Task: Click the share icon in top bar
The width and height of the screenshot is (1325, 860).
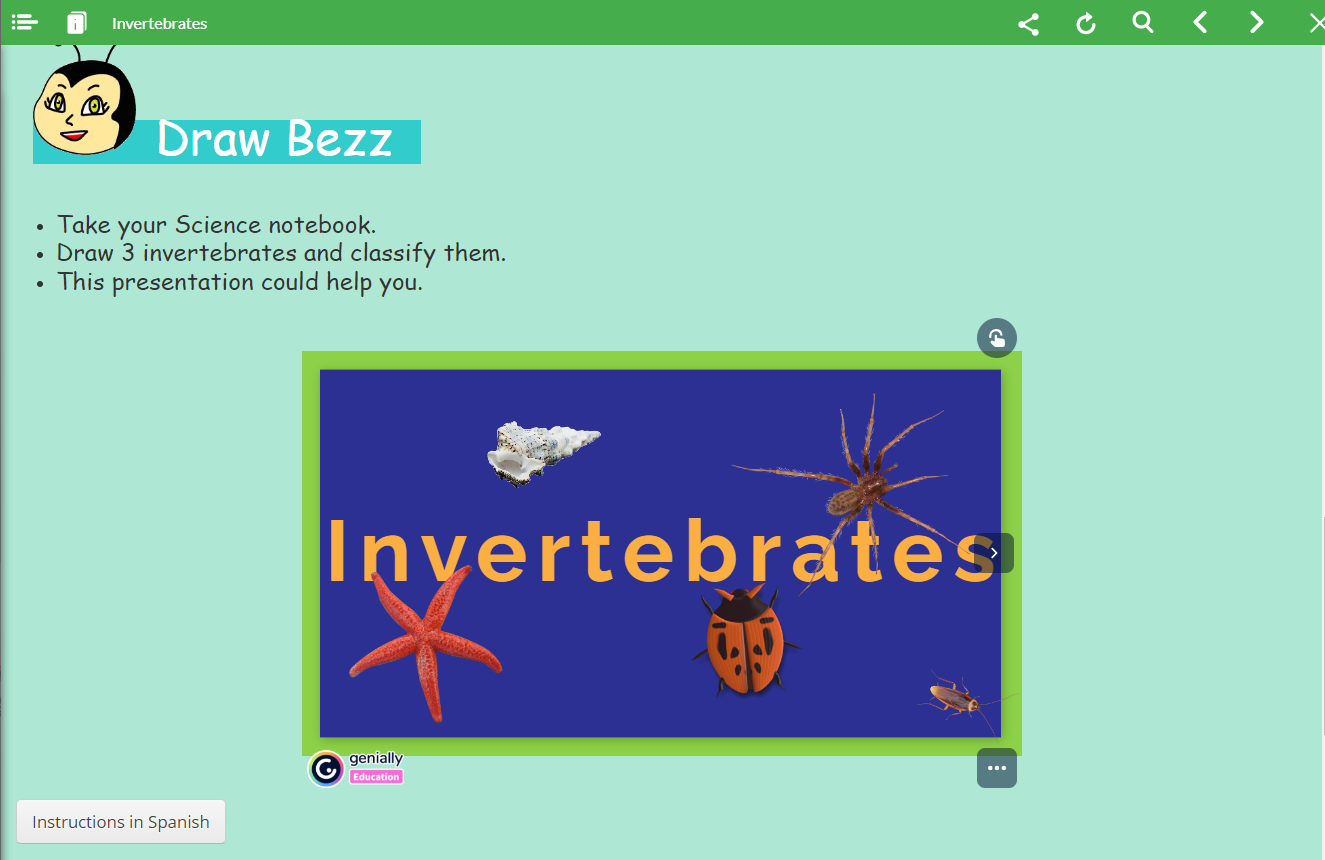Action: coord(1028,23)
